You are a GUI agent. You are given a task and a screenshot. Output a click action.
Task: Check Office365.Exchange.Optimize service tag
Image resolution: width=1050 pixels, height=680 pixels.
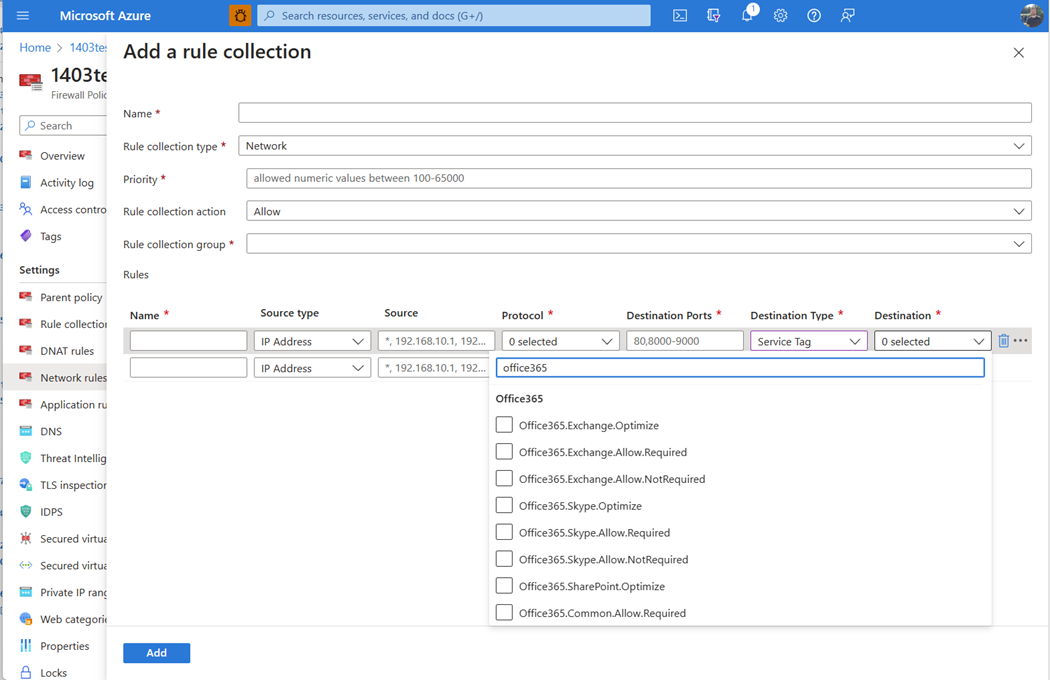tap(504, 425)
